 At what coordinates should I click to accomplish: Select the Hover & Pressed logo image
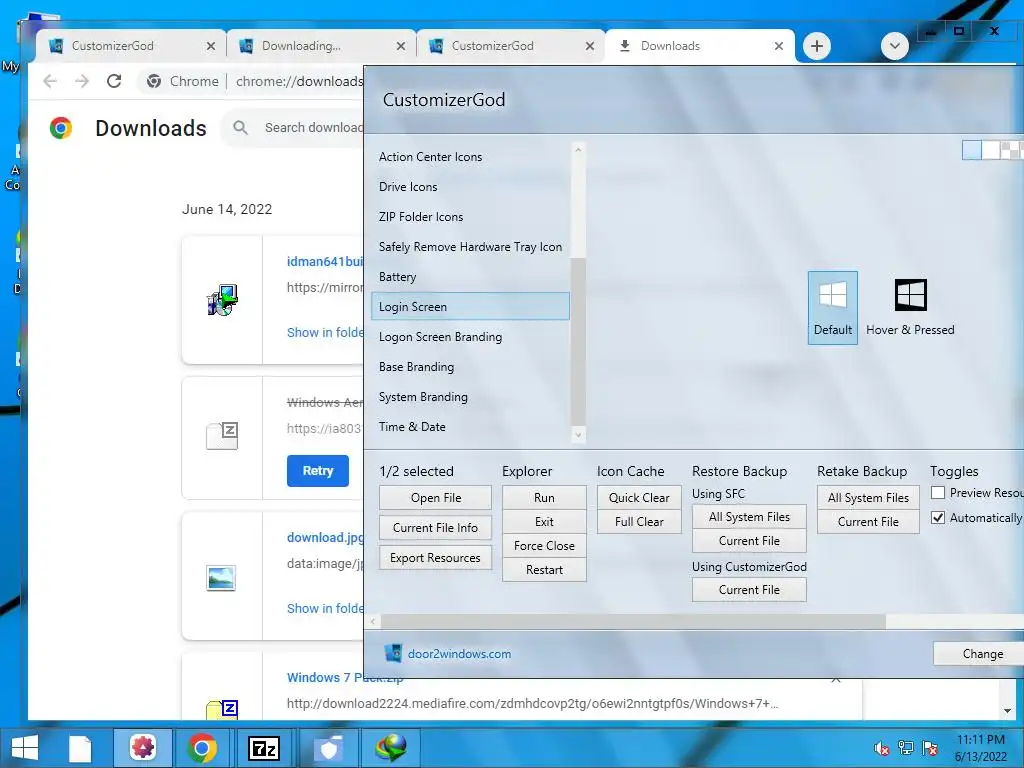910,308
